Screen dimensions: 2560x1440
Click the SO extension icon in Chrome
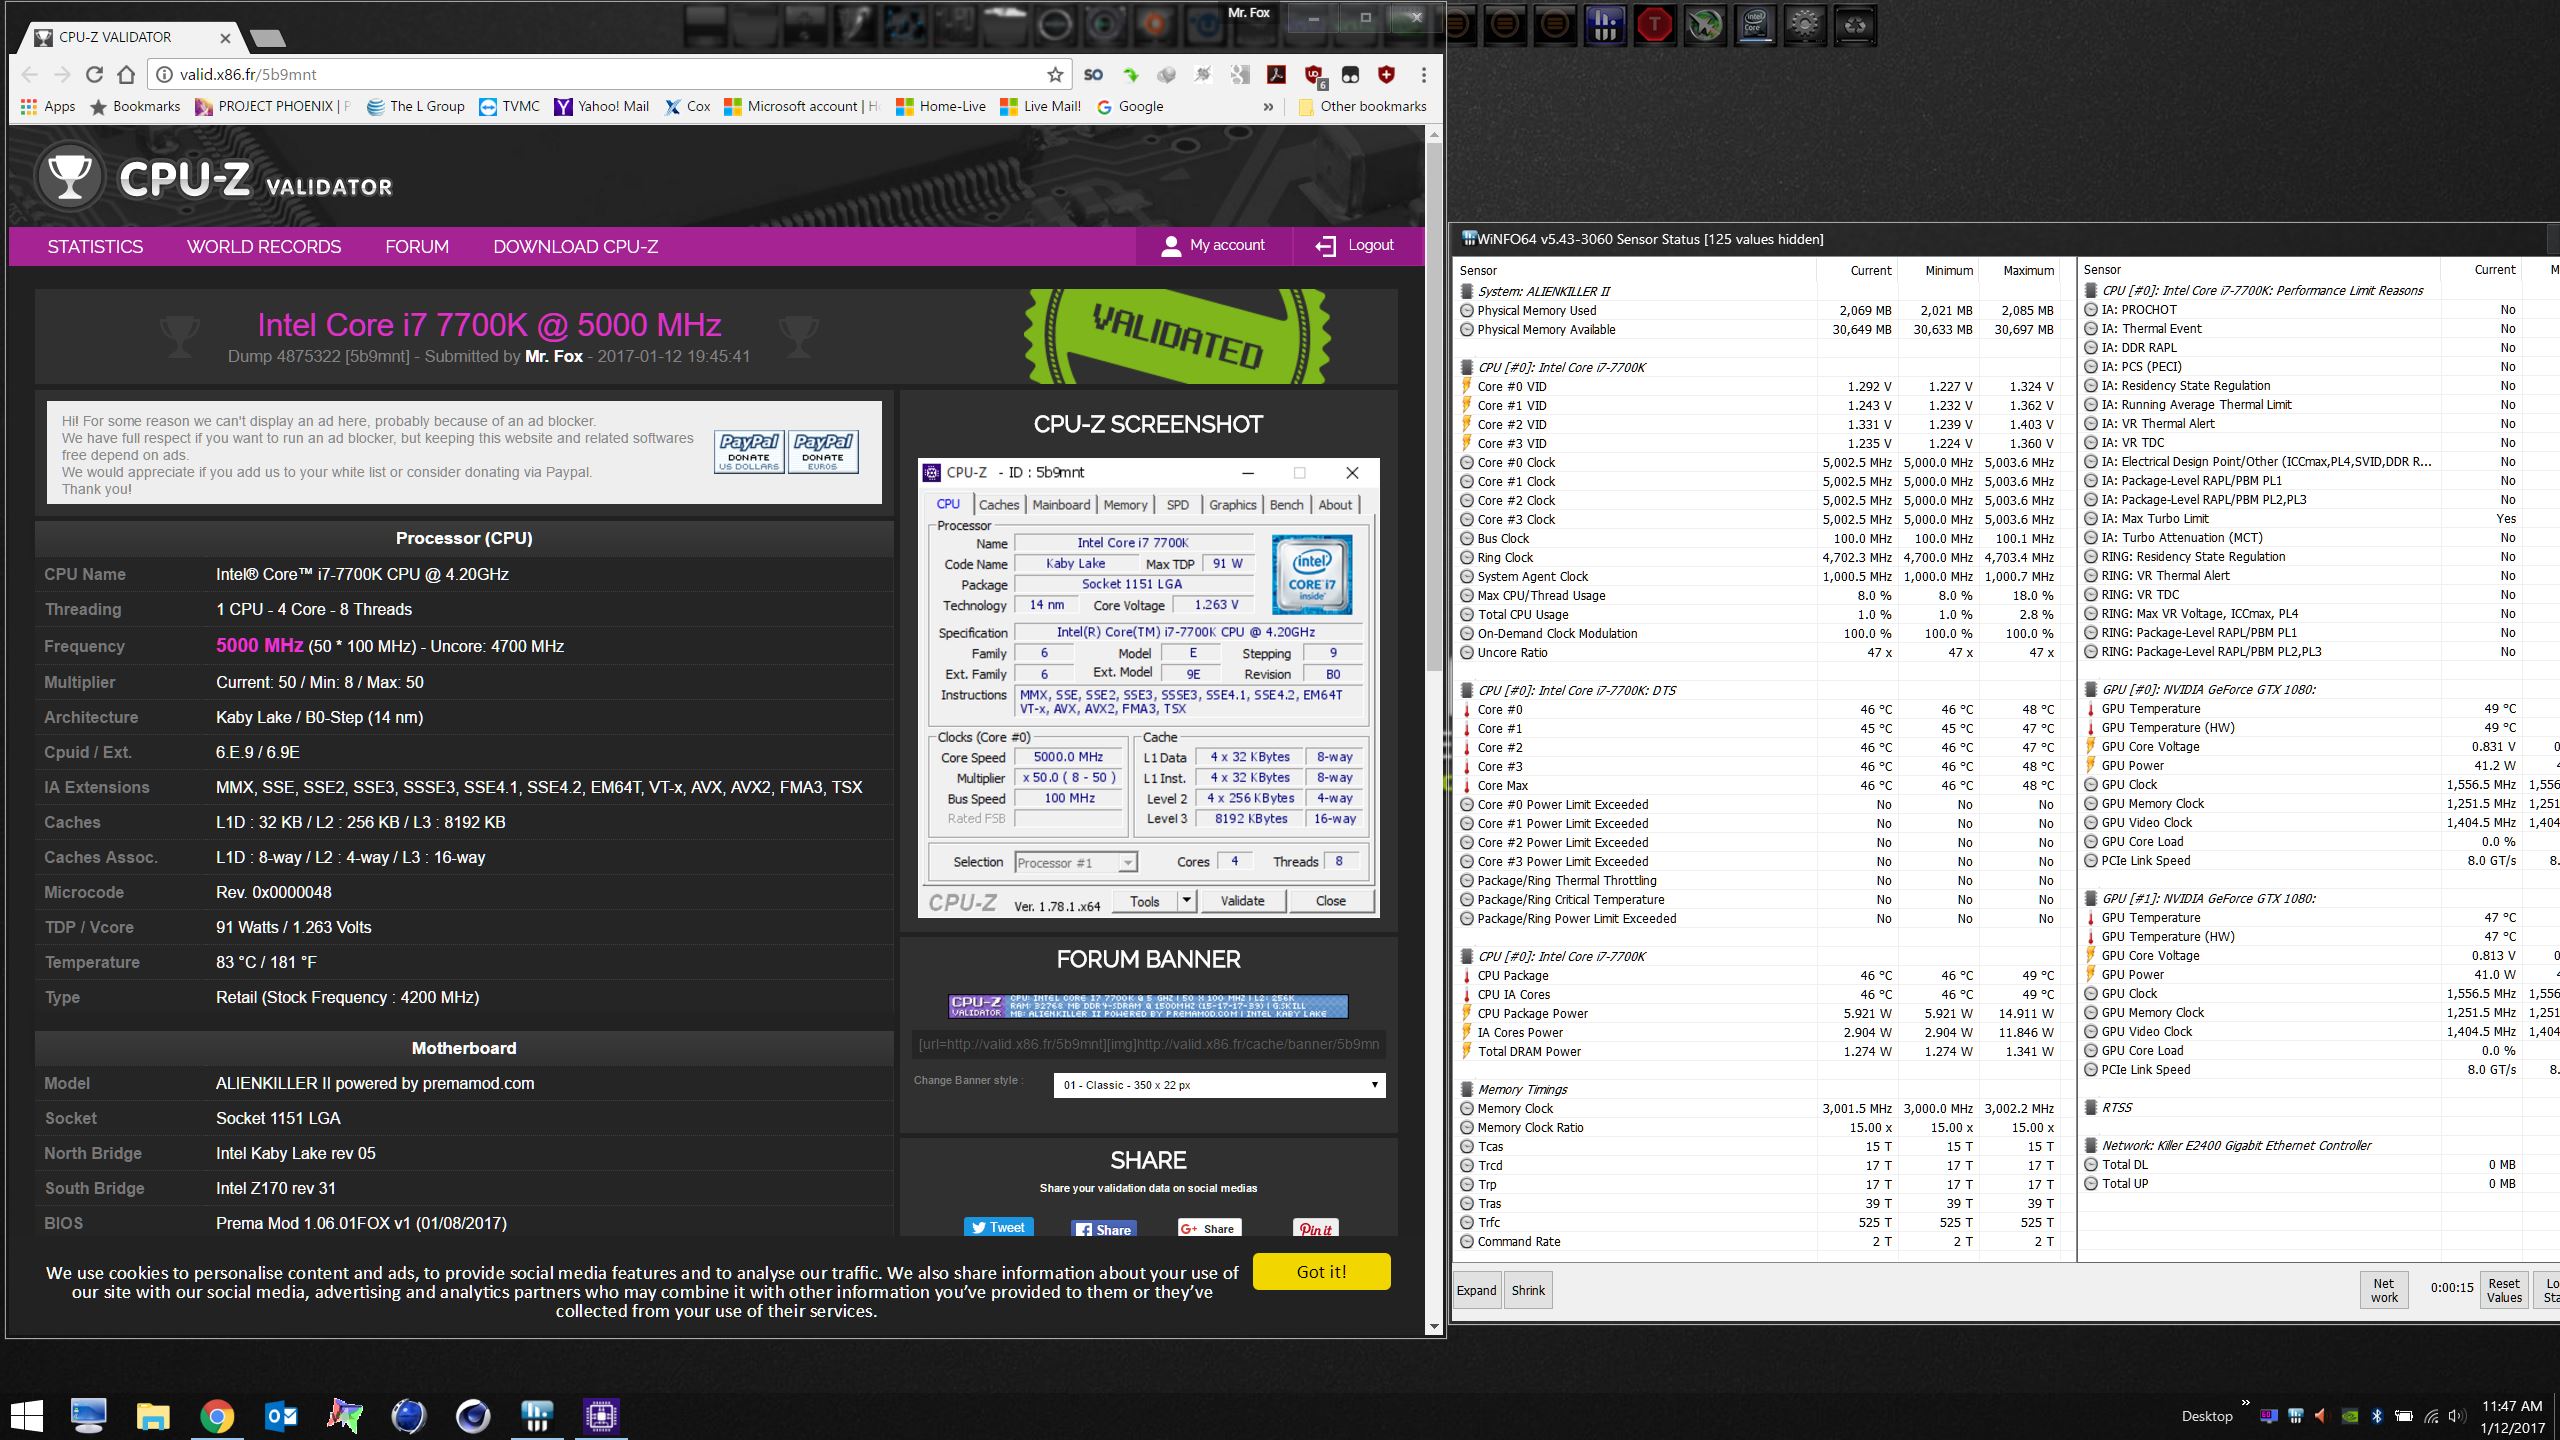(x=1093, y=75)
